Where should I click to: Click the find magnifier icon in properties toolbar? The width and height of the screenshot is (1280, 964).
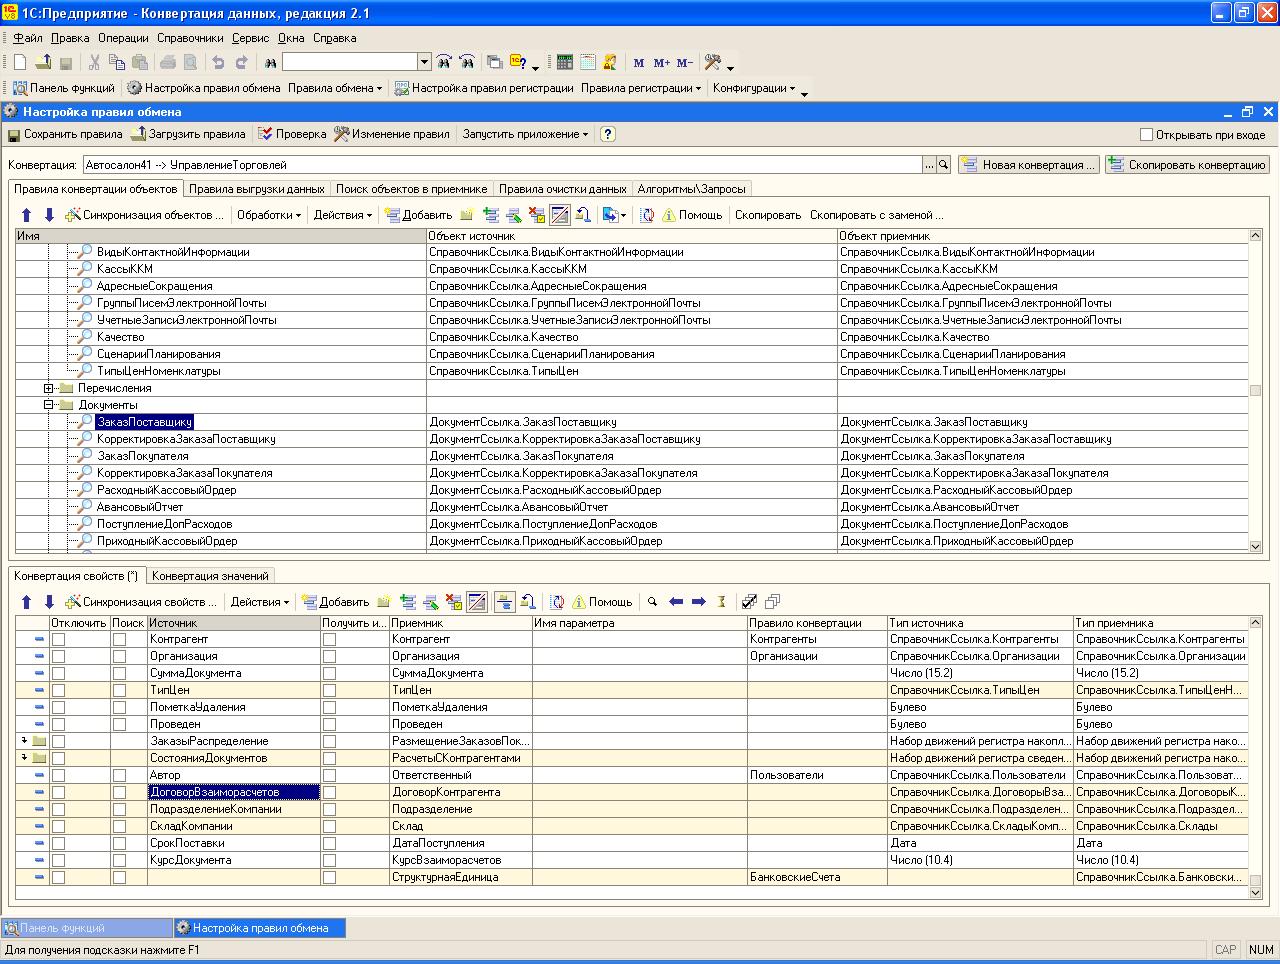(652, 602)
